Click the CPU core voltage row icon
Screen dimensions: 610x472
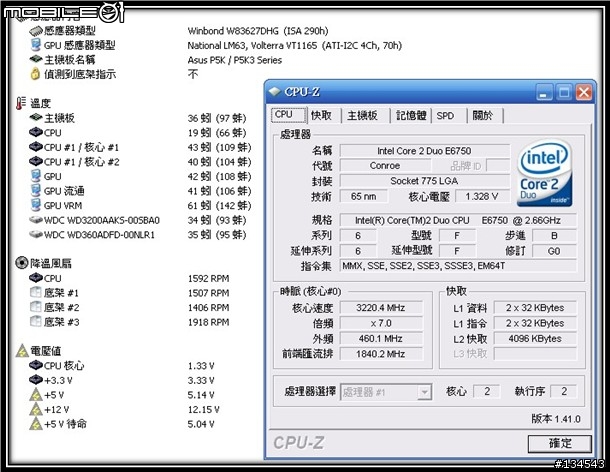pos(36,365)
